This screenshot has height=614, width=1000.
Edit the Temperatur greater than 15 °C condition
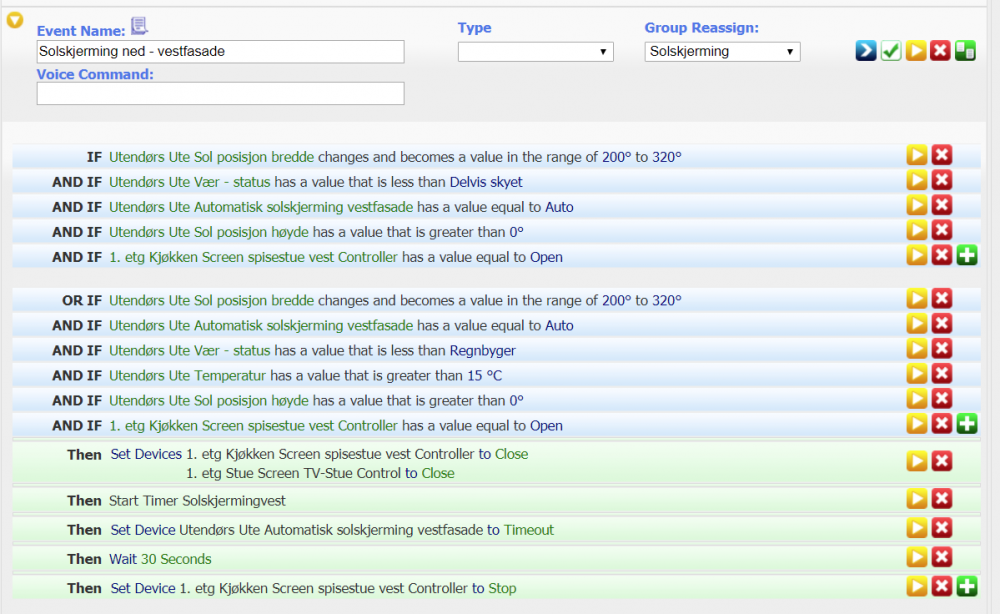[x=916, y=373]
